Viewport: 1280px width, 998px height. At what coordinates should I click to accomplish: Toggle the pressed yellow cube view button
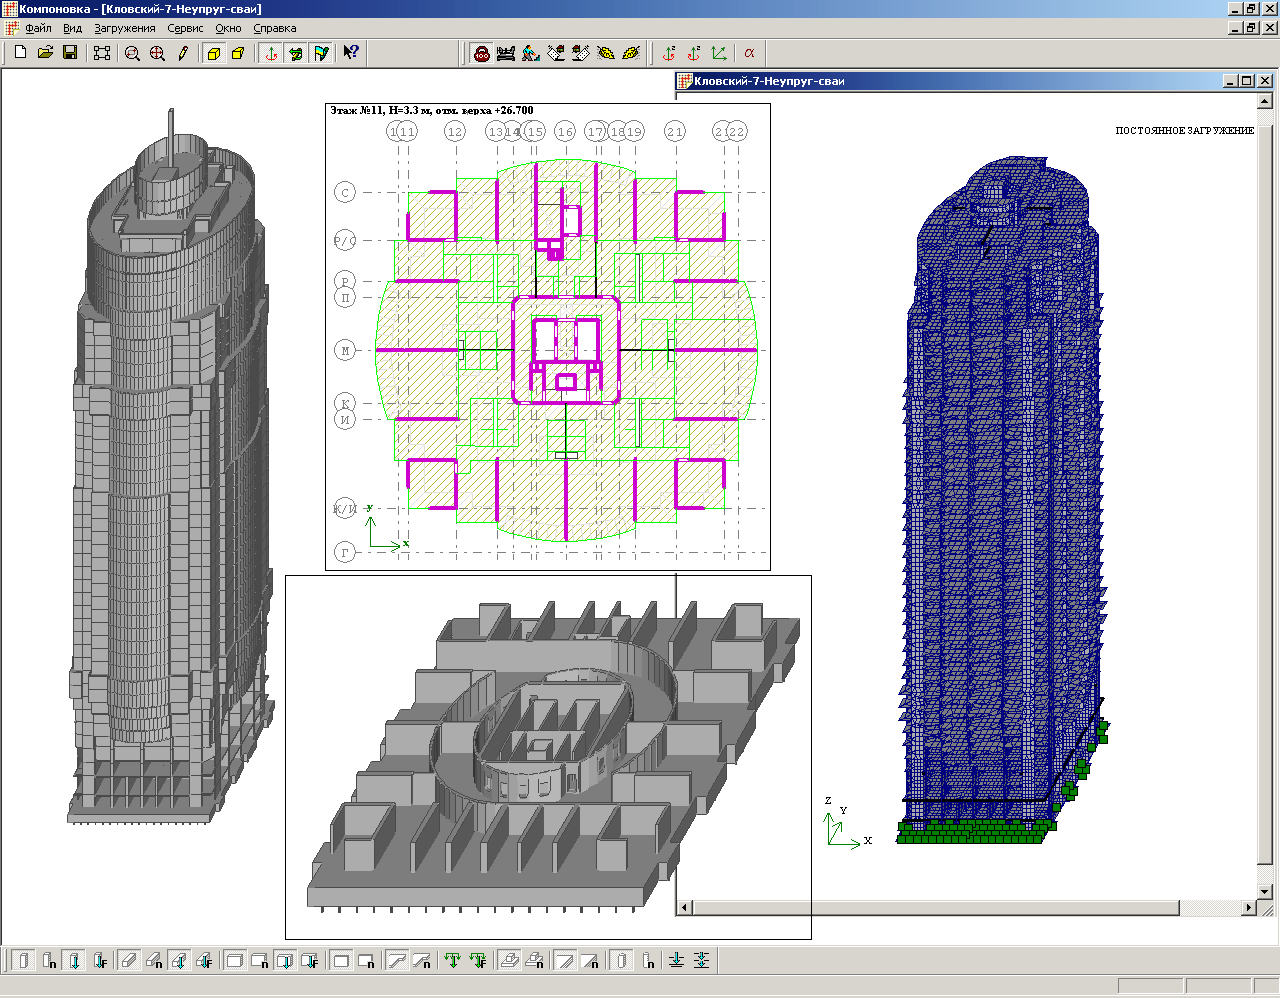point(214,53)
